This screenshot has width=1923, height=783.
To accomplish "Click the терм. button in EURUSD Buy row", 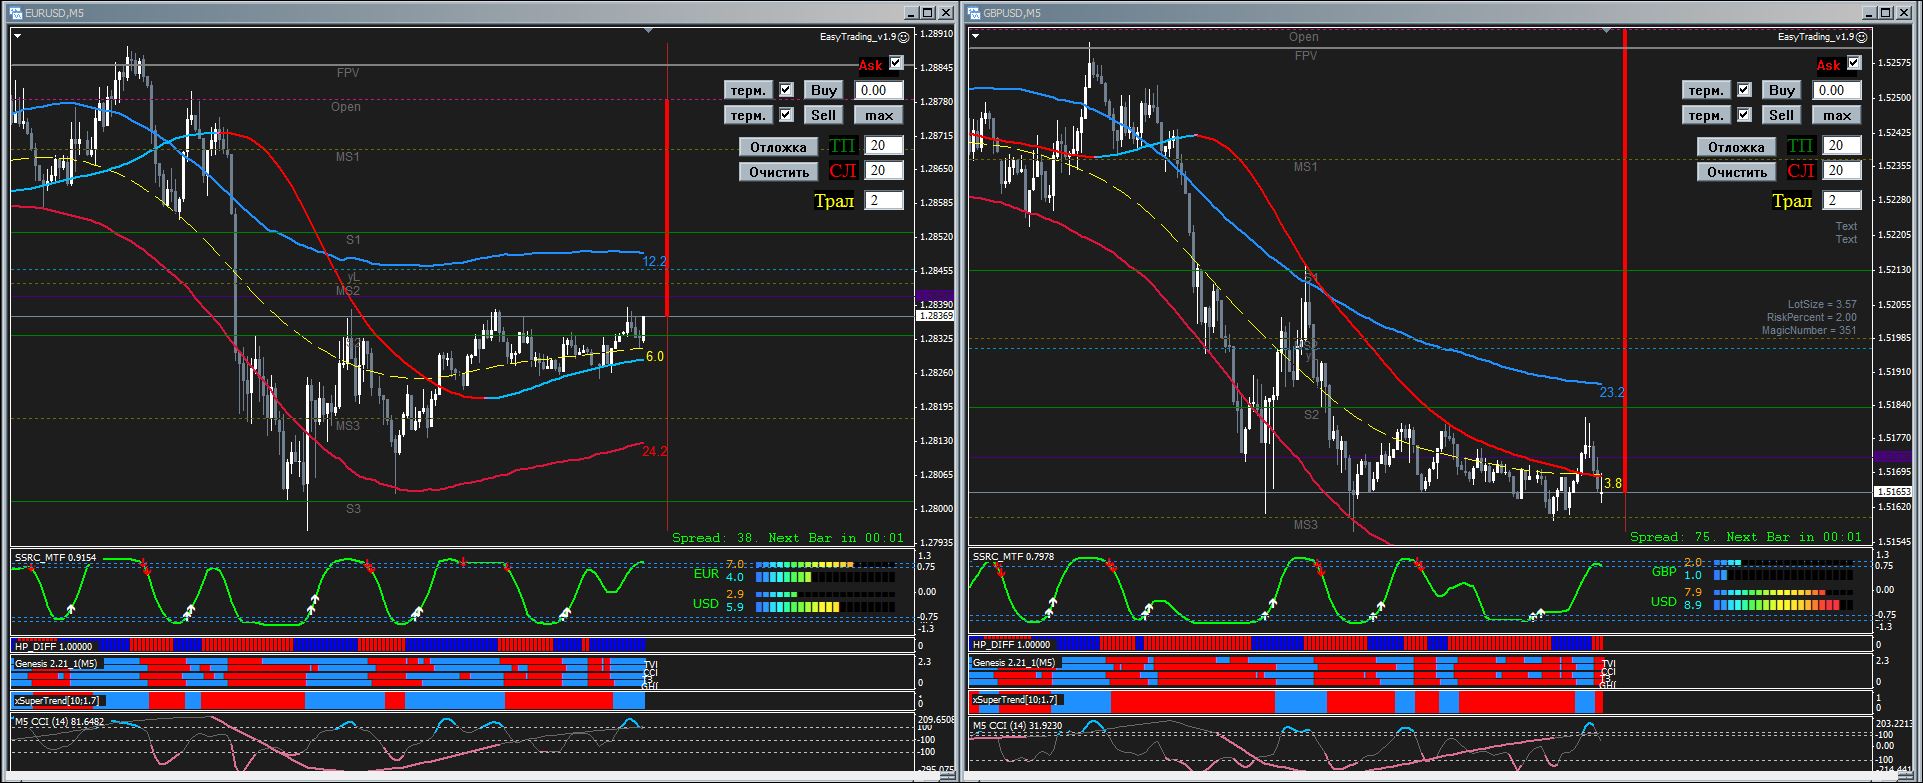I will (x=748, y=90).
